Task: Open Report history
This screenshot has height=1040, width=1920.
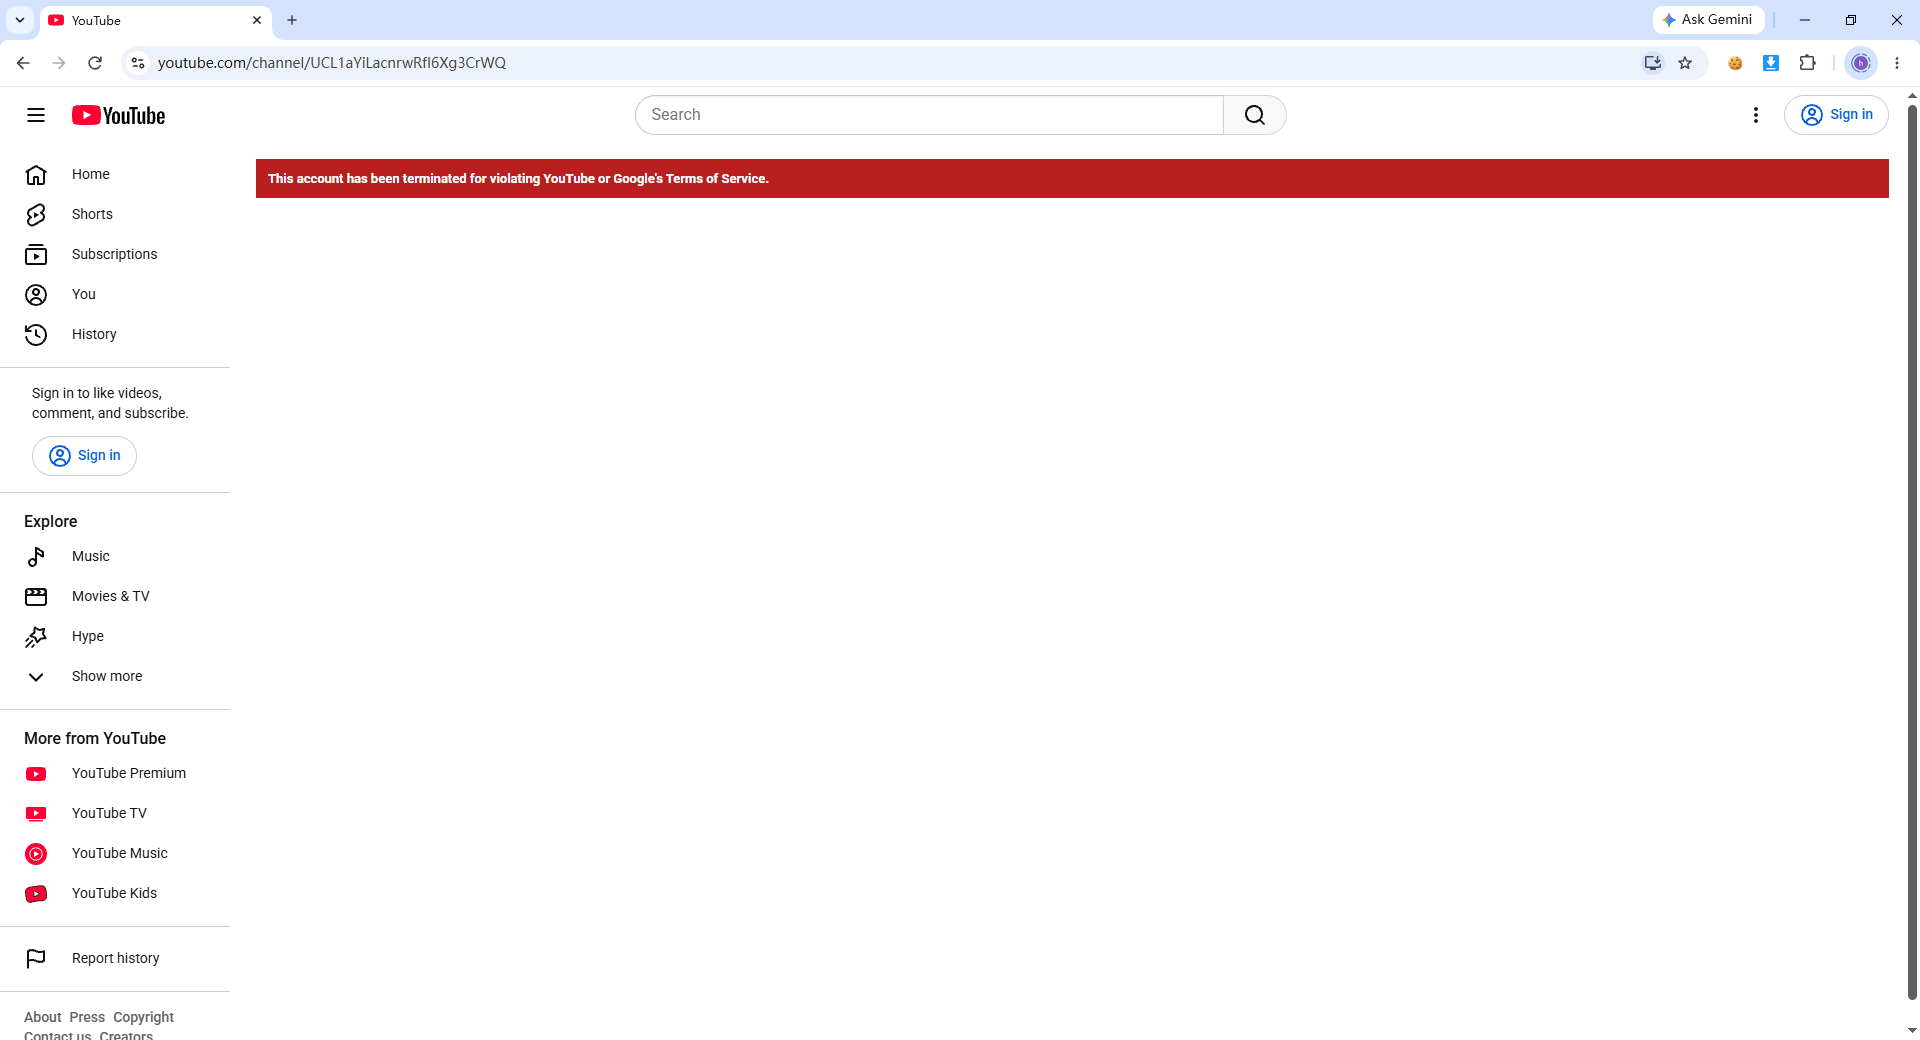Action: tap(115, 958)
